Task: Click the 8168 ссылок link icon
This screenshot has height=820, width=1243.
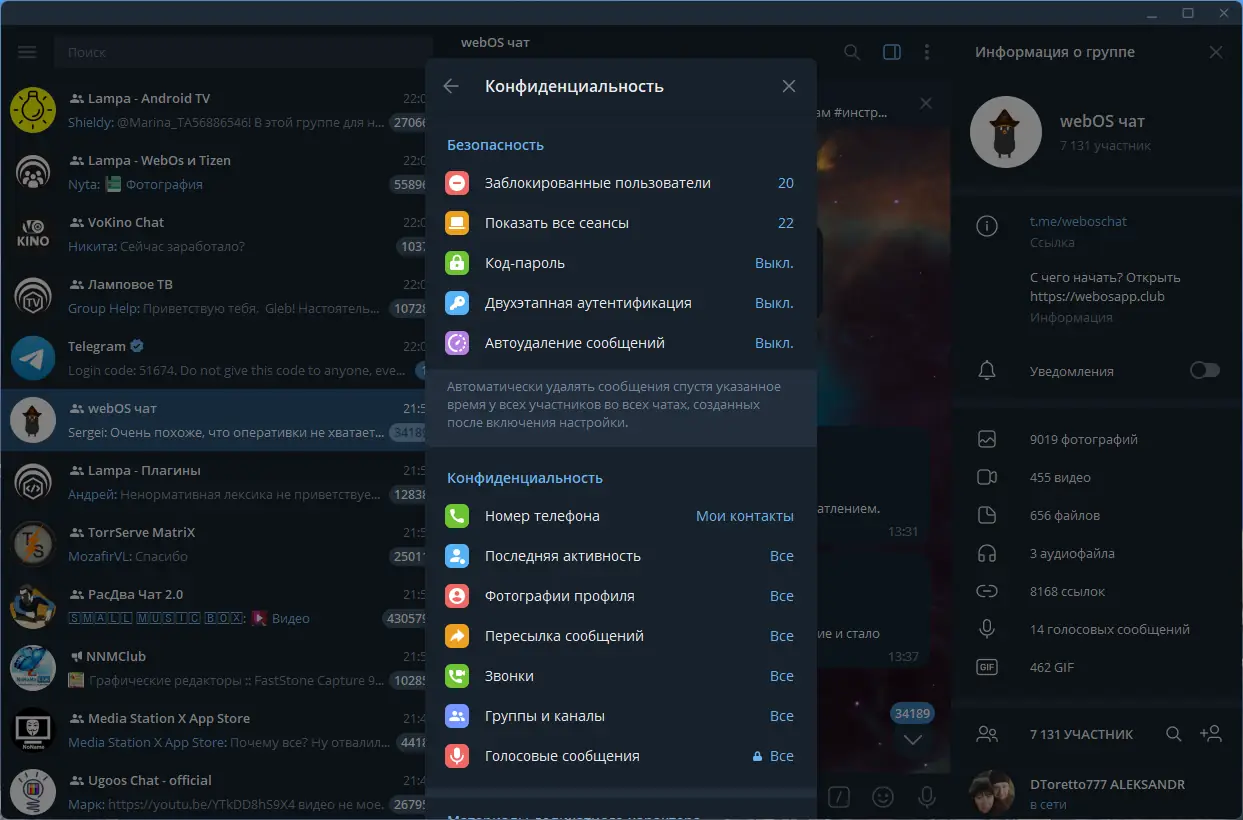Action: point(987,591)
